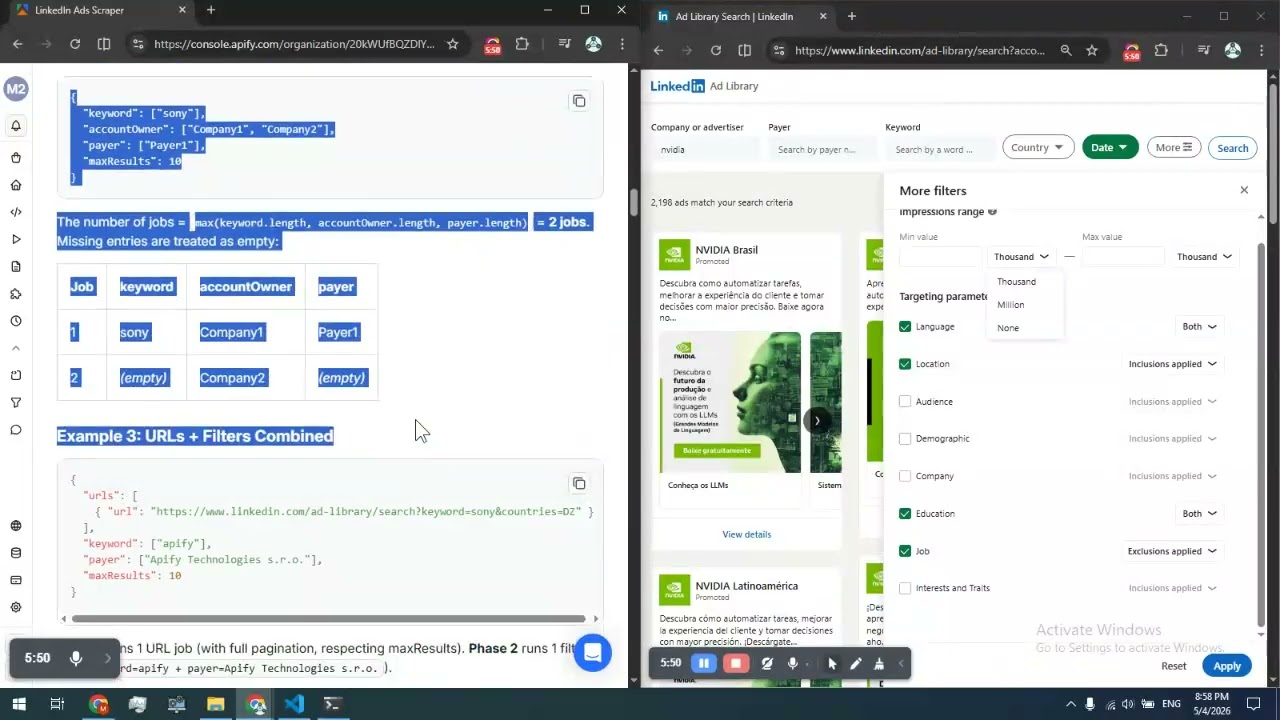Open View details for NVIDIA Brasil ad

[747, 534]
